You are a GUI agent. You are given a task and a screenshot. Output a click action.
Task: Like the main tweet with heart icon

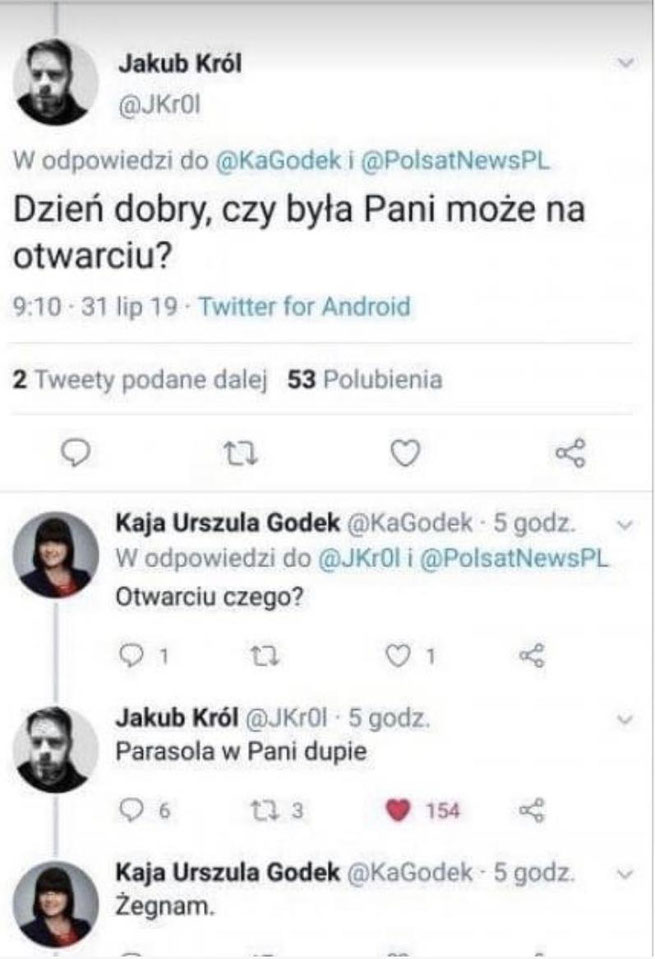pyautogui.click(x=403, y=455)
